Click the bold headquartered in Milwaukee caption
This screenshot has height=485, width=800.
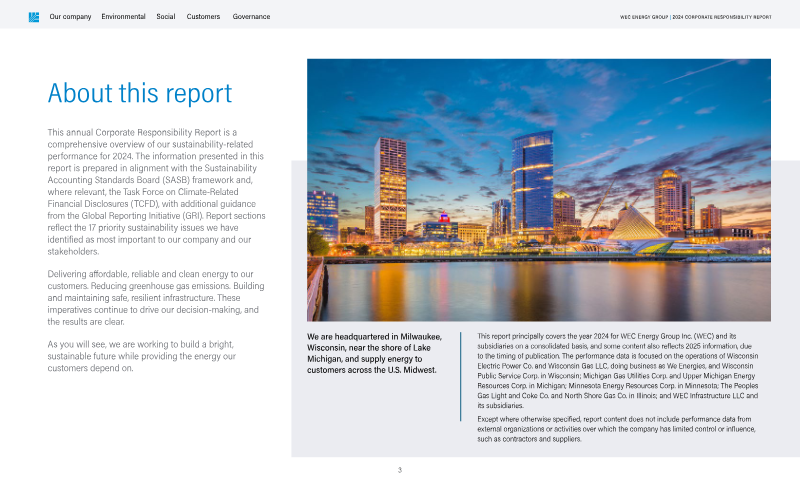point(375,353)
